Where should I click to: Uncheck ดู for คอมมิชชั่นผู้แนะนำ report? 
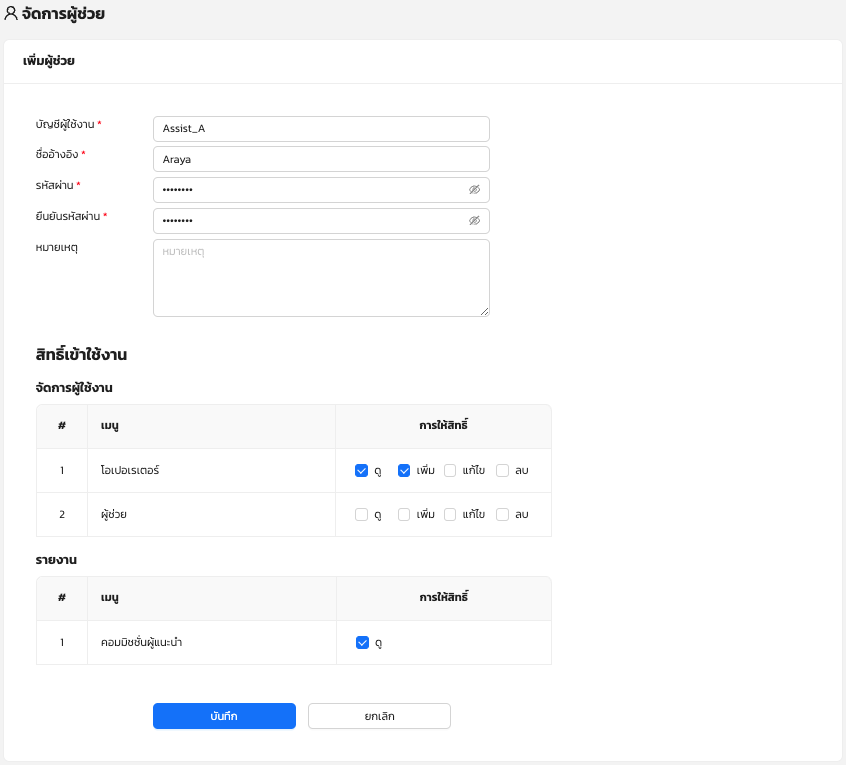(x=363, y=643)
